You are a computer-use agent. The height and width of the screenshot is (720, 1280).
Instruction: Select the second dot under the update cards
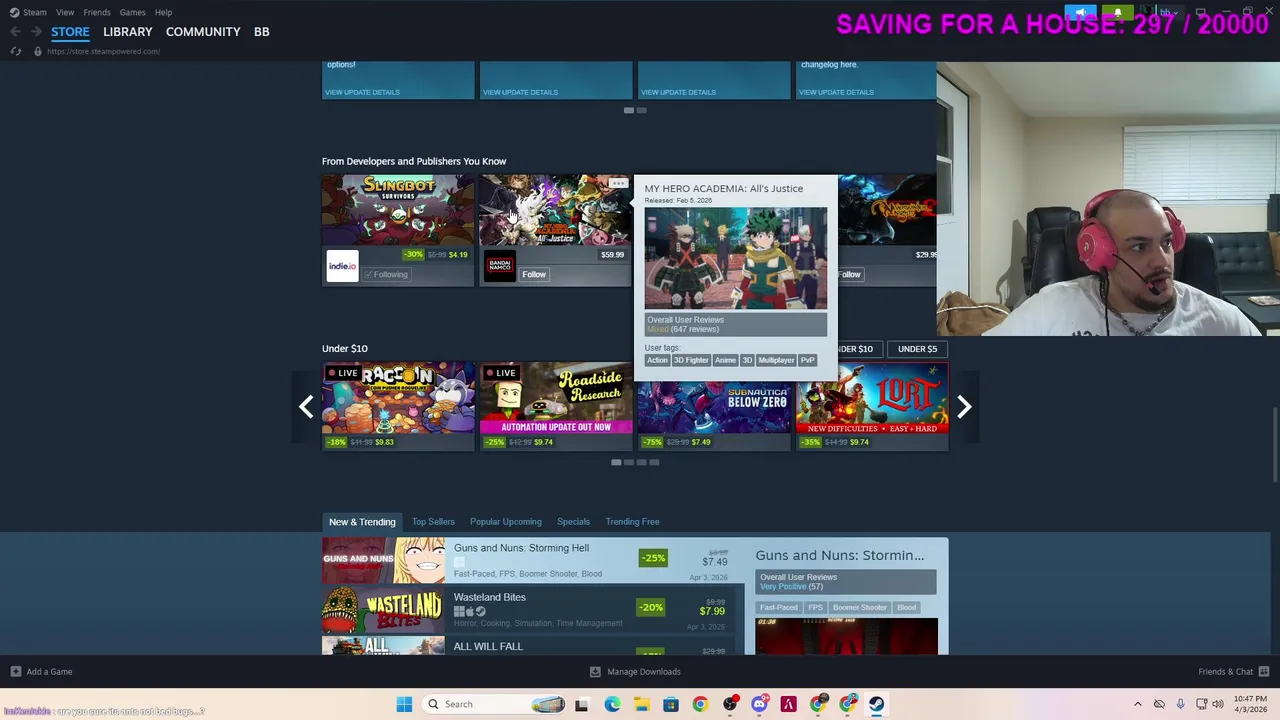642,110
